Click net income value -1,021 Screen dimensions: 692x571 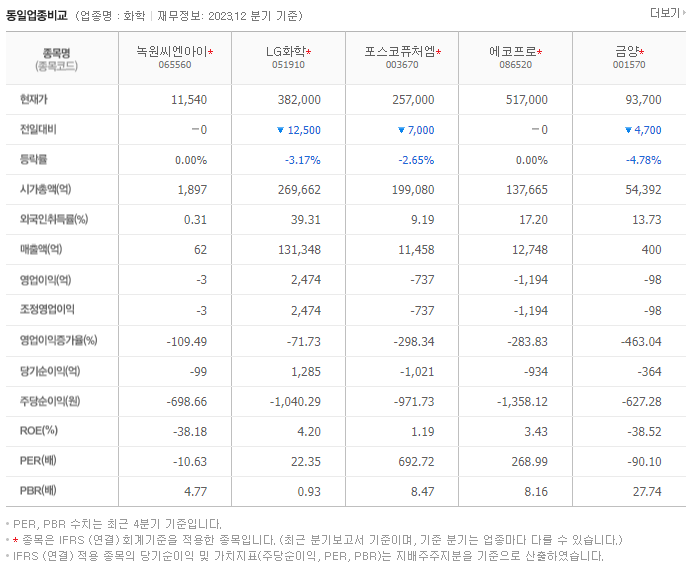tap(417, 372)
